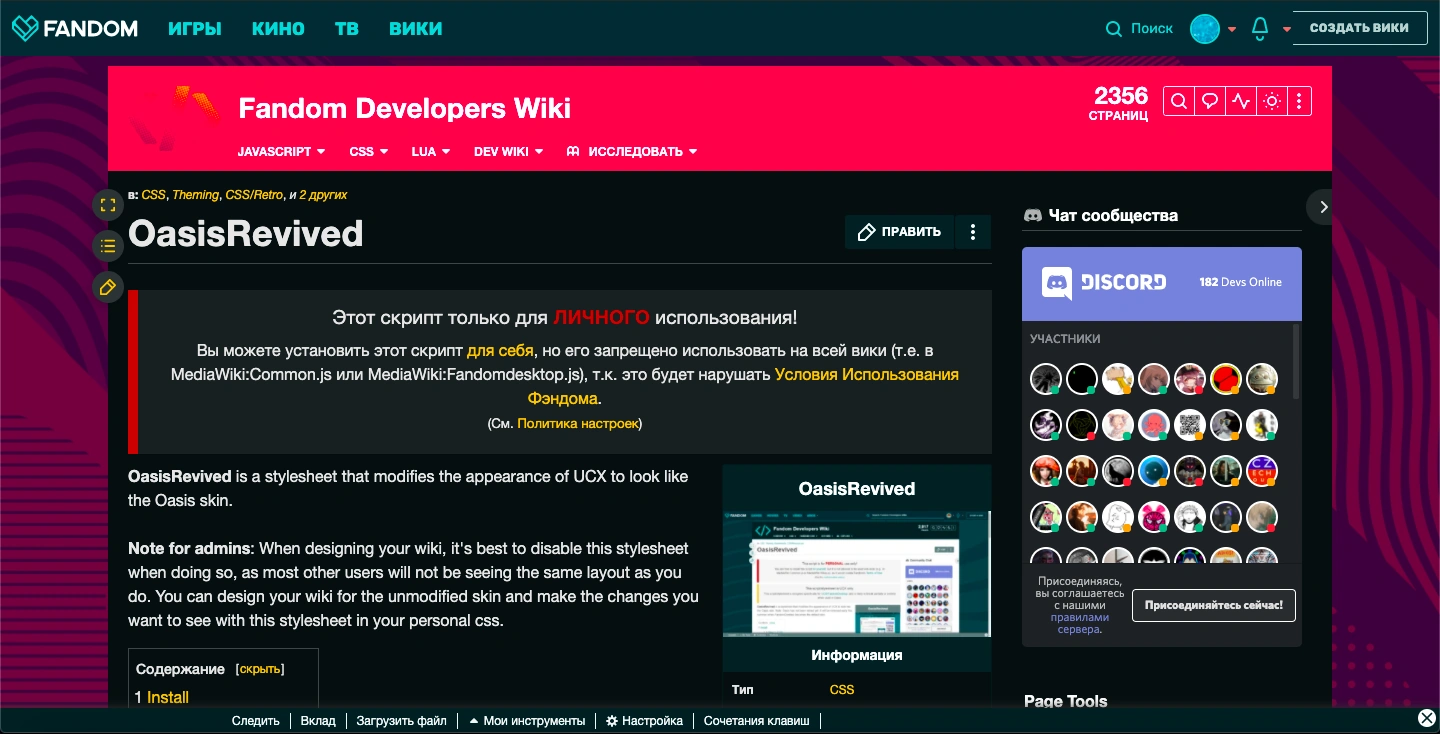This screenshot has width=1440, height=734.
Task: Expand the DEV WIKI navigation dropdown
Action: click(x=509, y=152)
